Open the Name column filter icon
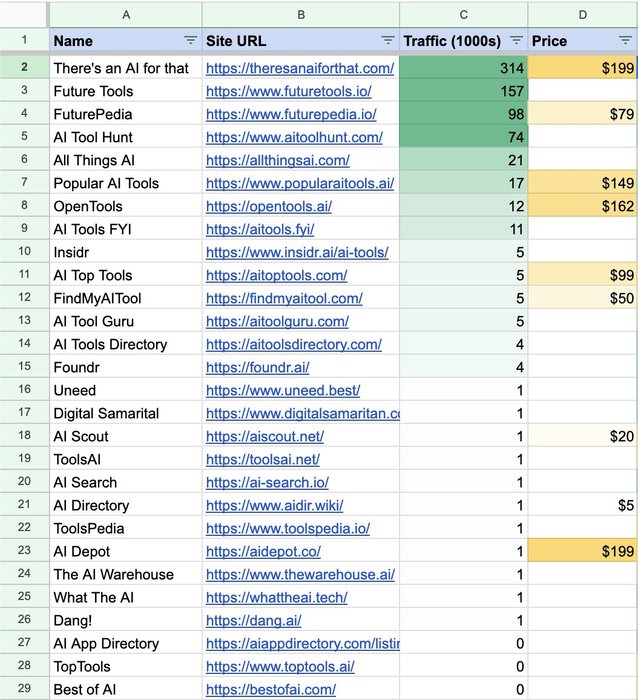638x700 pixels. (x=191, y=41)
